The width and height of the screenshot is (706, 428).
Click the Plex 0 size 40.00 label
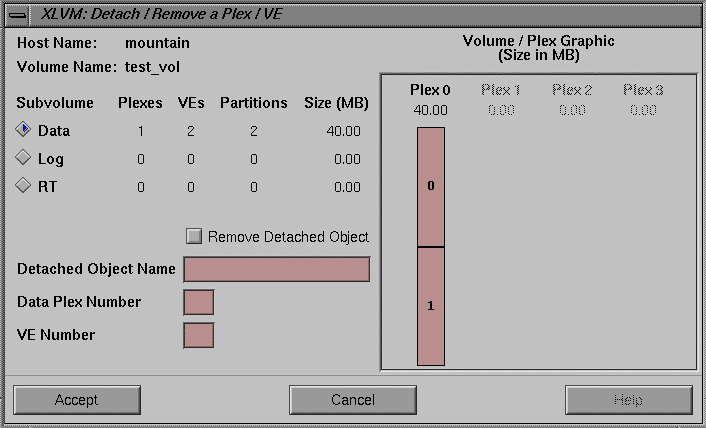coord(431,110)
